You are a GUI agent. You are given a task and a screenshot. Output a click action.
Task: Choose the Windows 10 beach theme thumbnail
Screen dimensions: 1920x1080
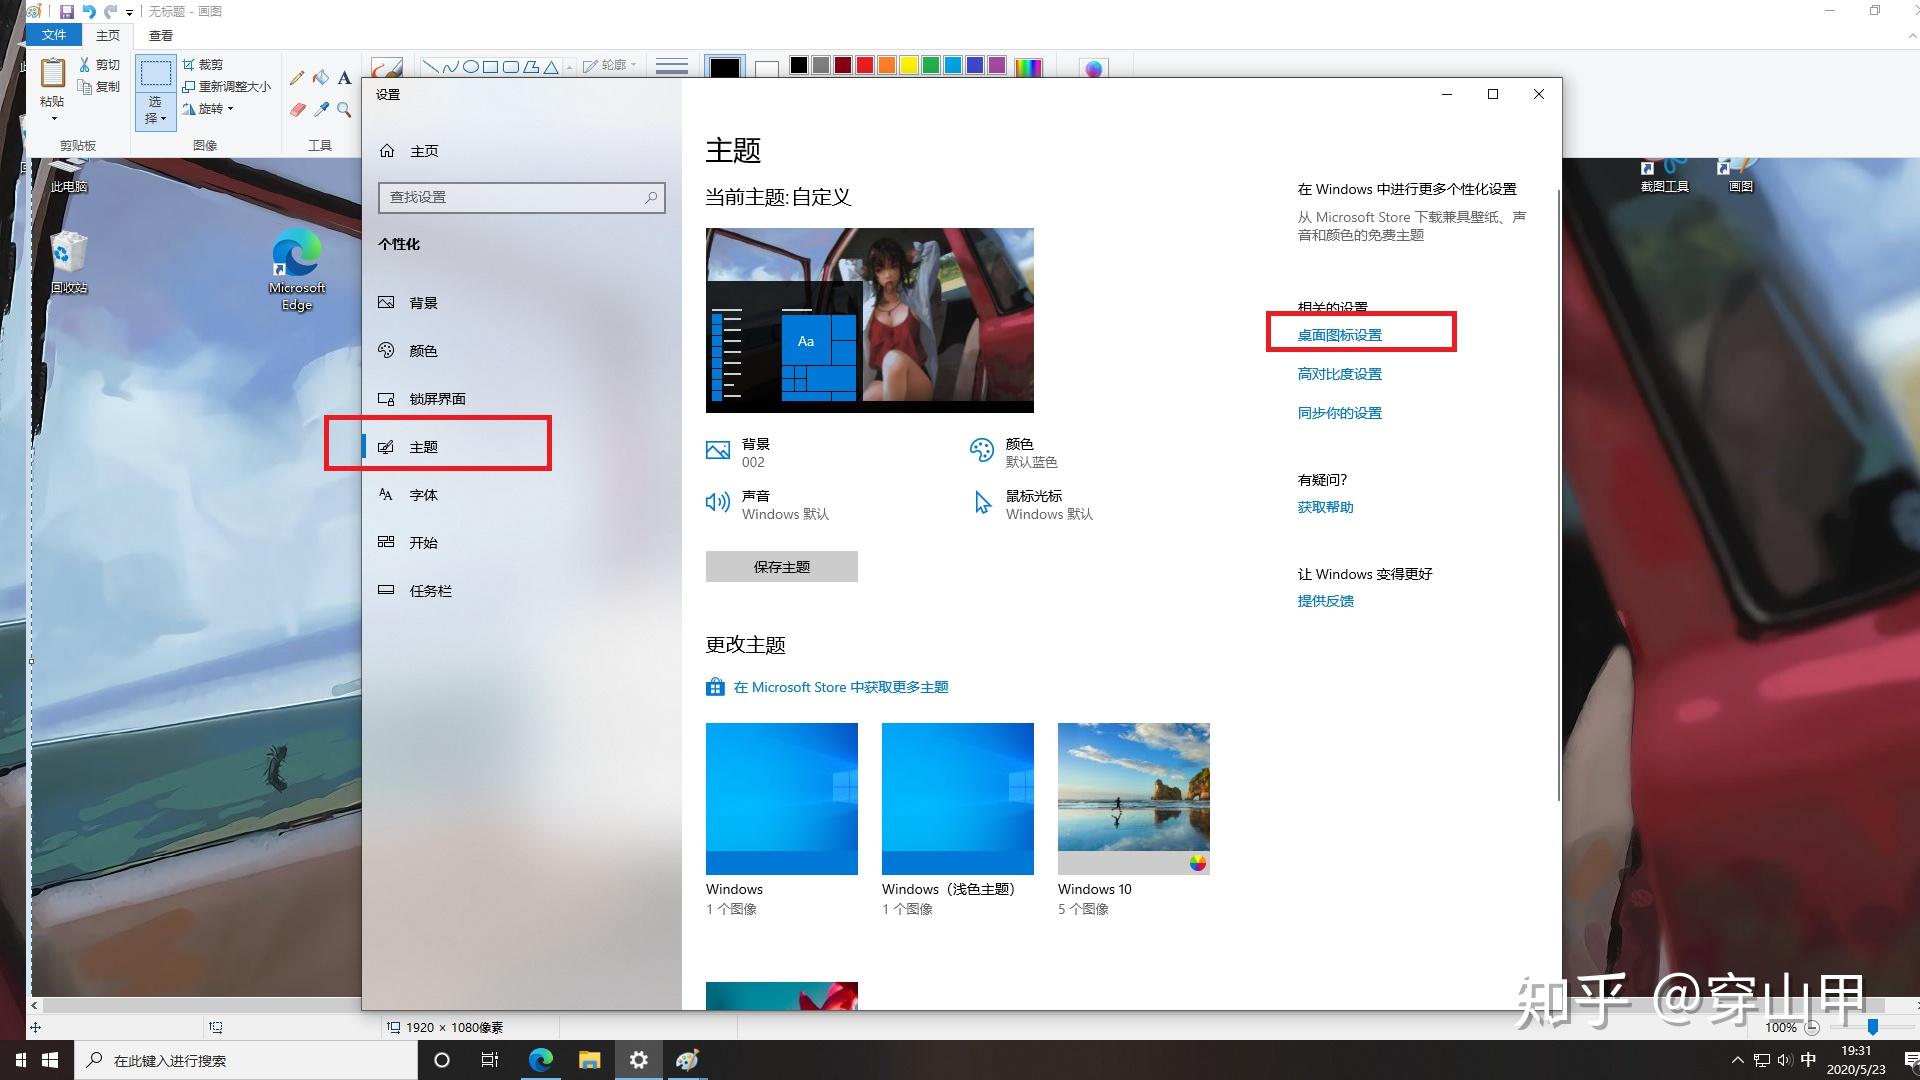click(1134, 799)
